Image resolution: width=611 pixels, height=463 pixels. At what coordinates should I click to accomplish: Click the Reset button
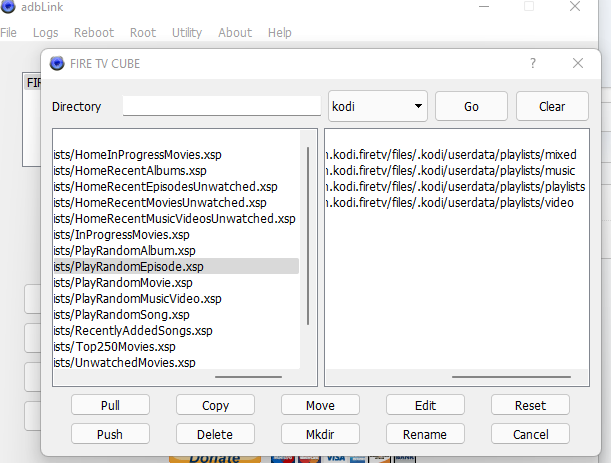530,405
